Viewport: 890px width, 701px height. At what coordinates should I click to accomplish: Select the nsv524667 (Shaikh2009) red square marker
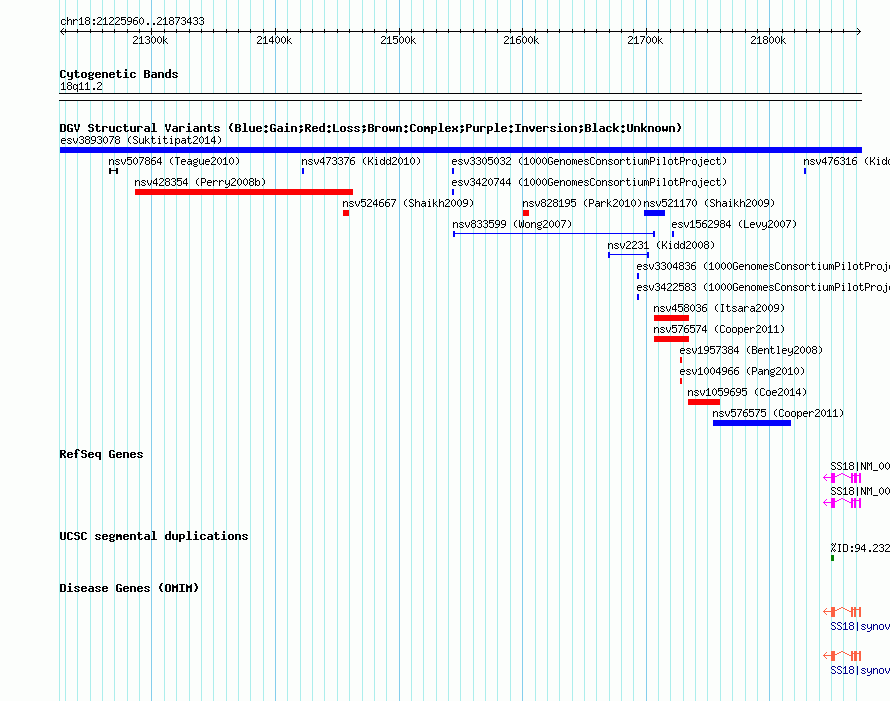pyautogui.click(x=346, y=213)
